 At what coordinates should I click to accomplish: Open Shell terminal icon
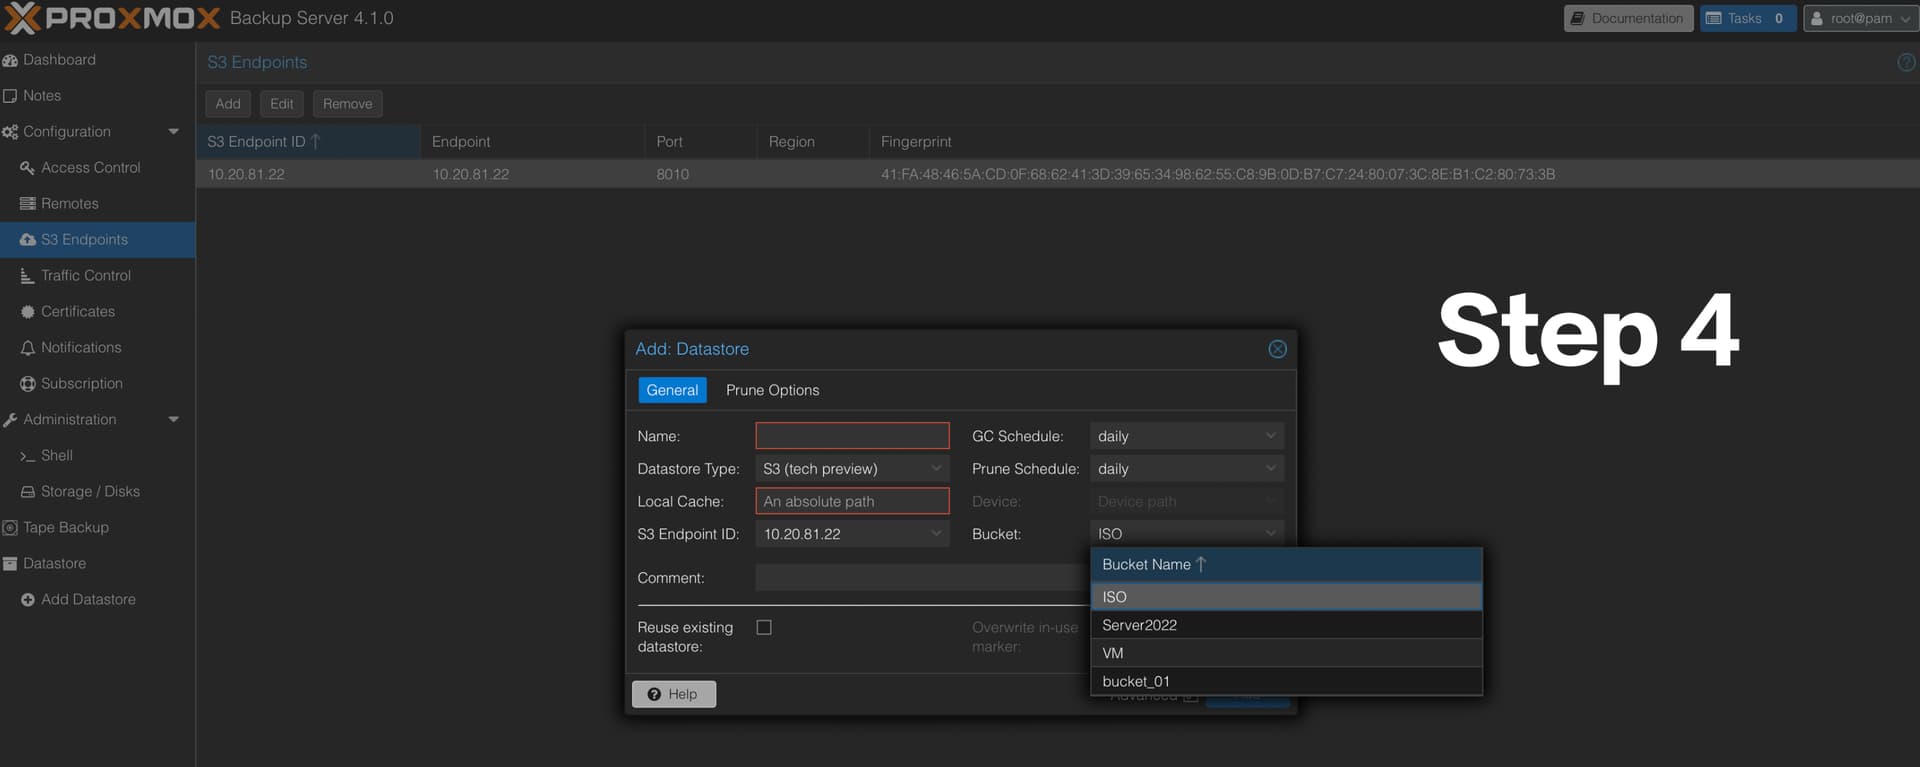[28, 456]
